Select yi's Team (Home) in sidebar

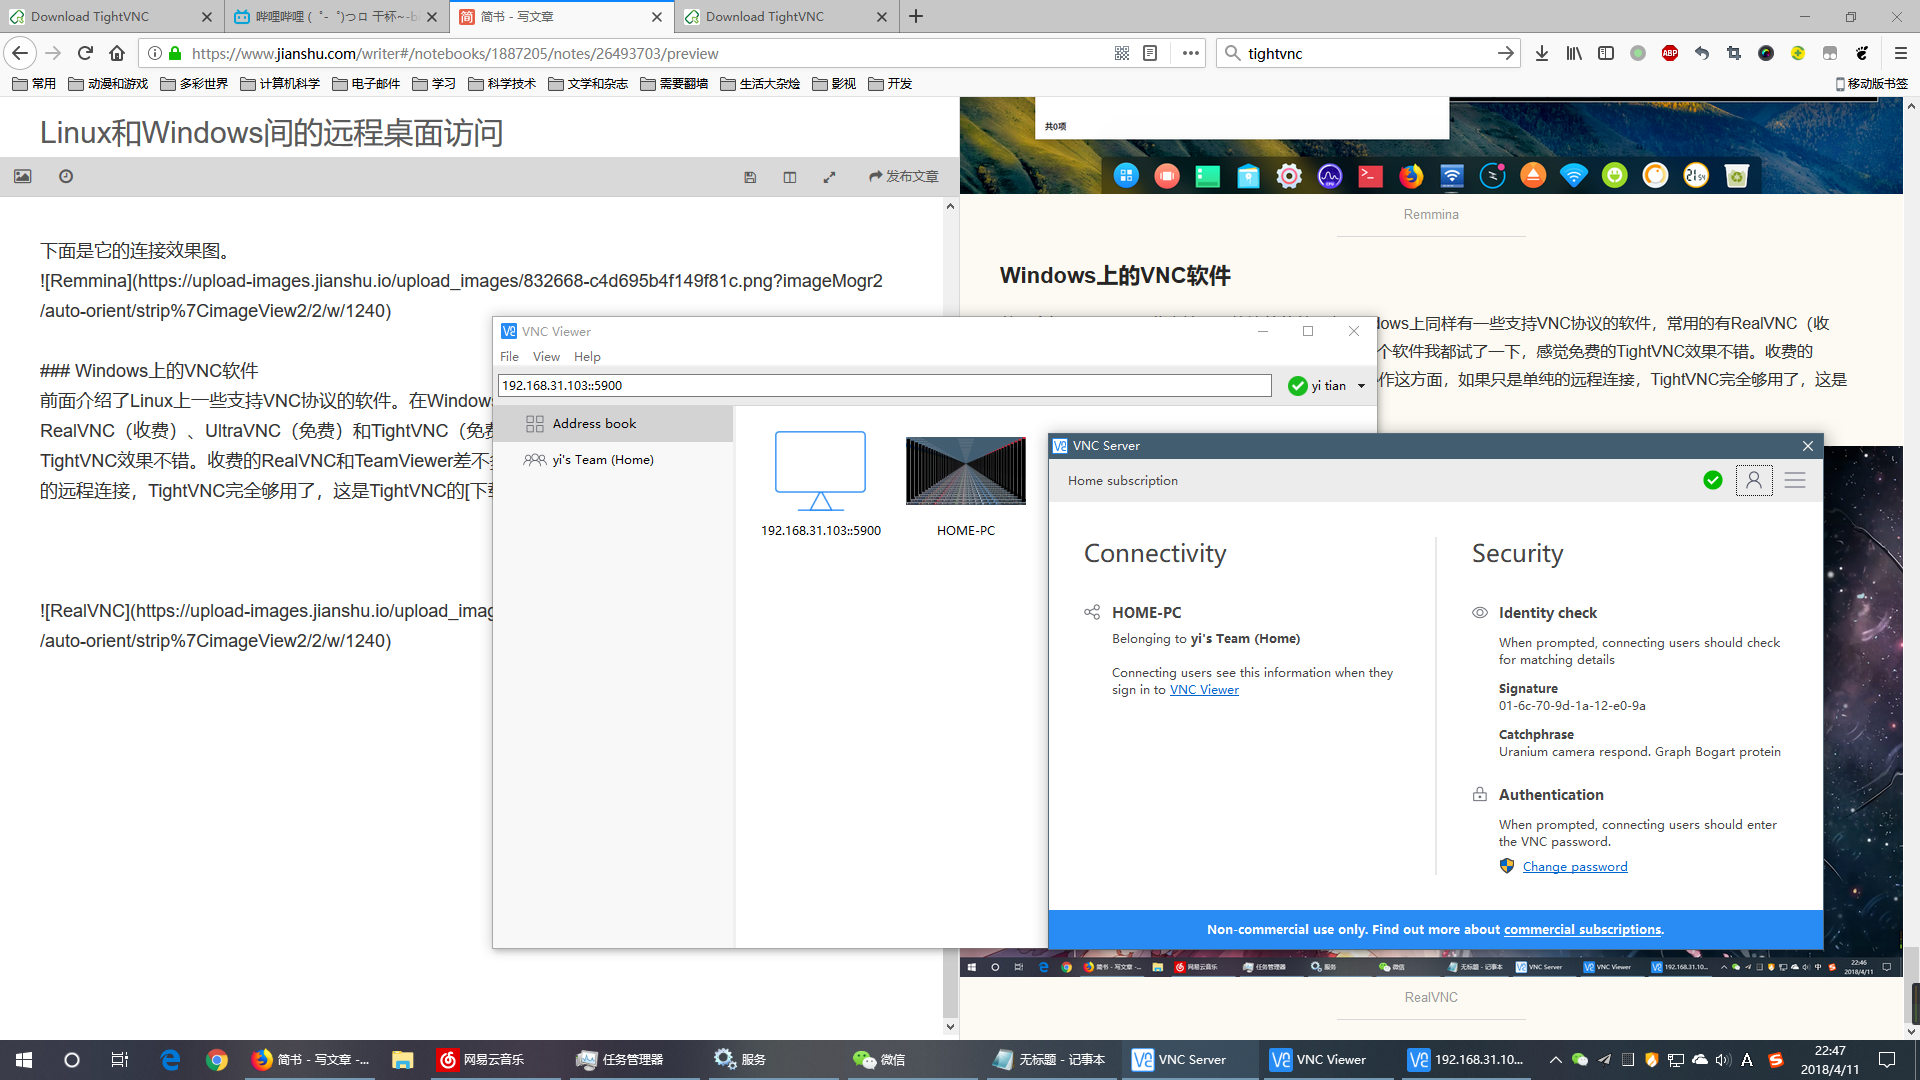(x=613, y=459)
